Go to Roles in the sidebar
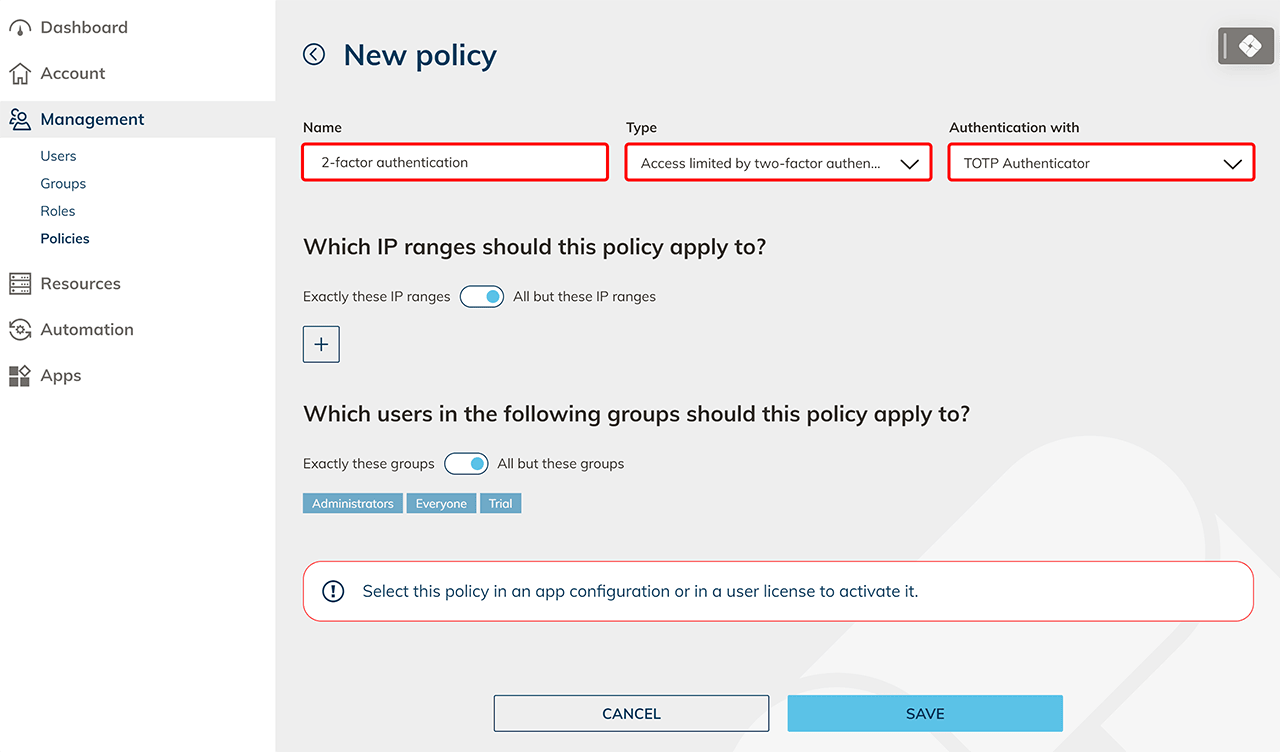 [x=58, y=211]
